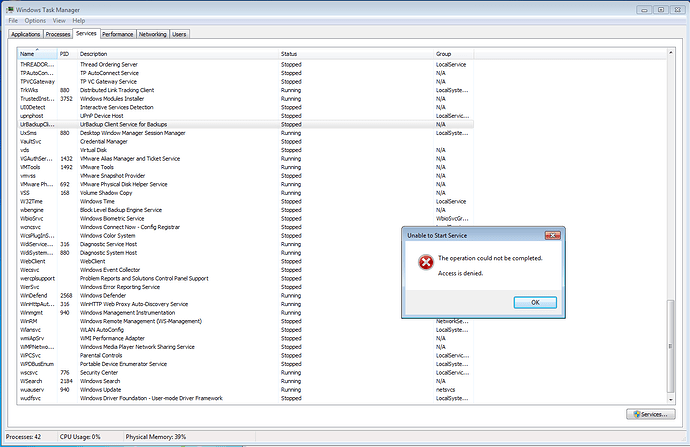Open the Options menu
The image size is (690, 447).
(35, 21)
